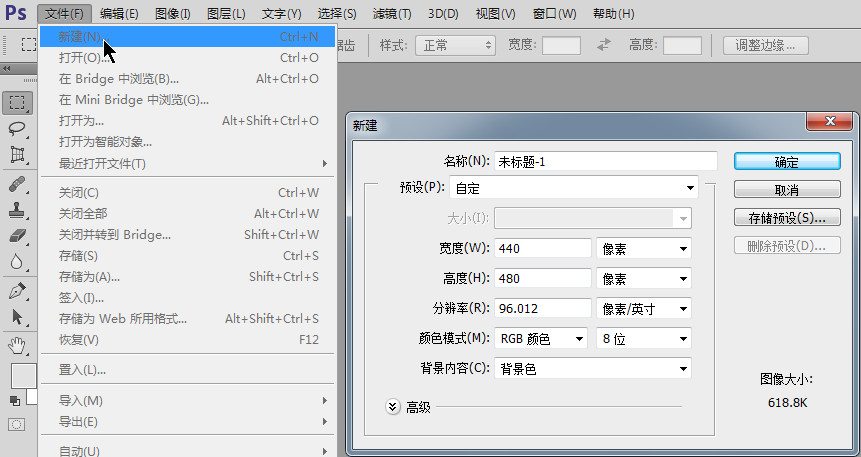Select the Rectangular Marquee tool in the toolbox
Image resolution: width=861 pixels, height=457 pixels.
(x=17, y=103)
